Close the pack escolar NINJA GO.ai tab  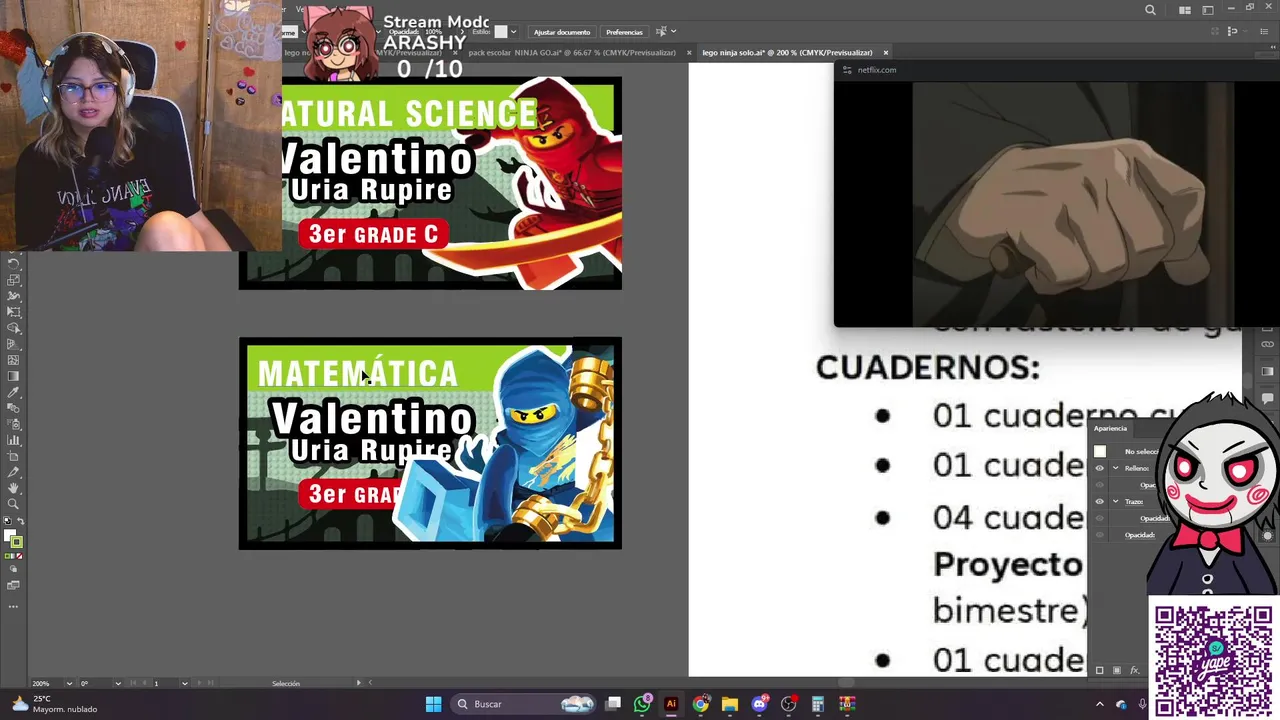tap(688, 52)
